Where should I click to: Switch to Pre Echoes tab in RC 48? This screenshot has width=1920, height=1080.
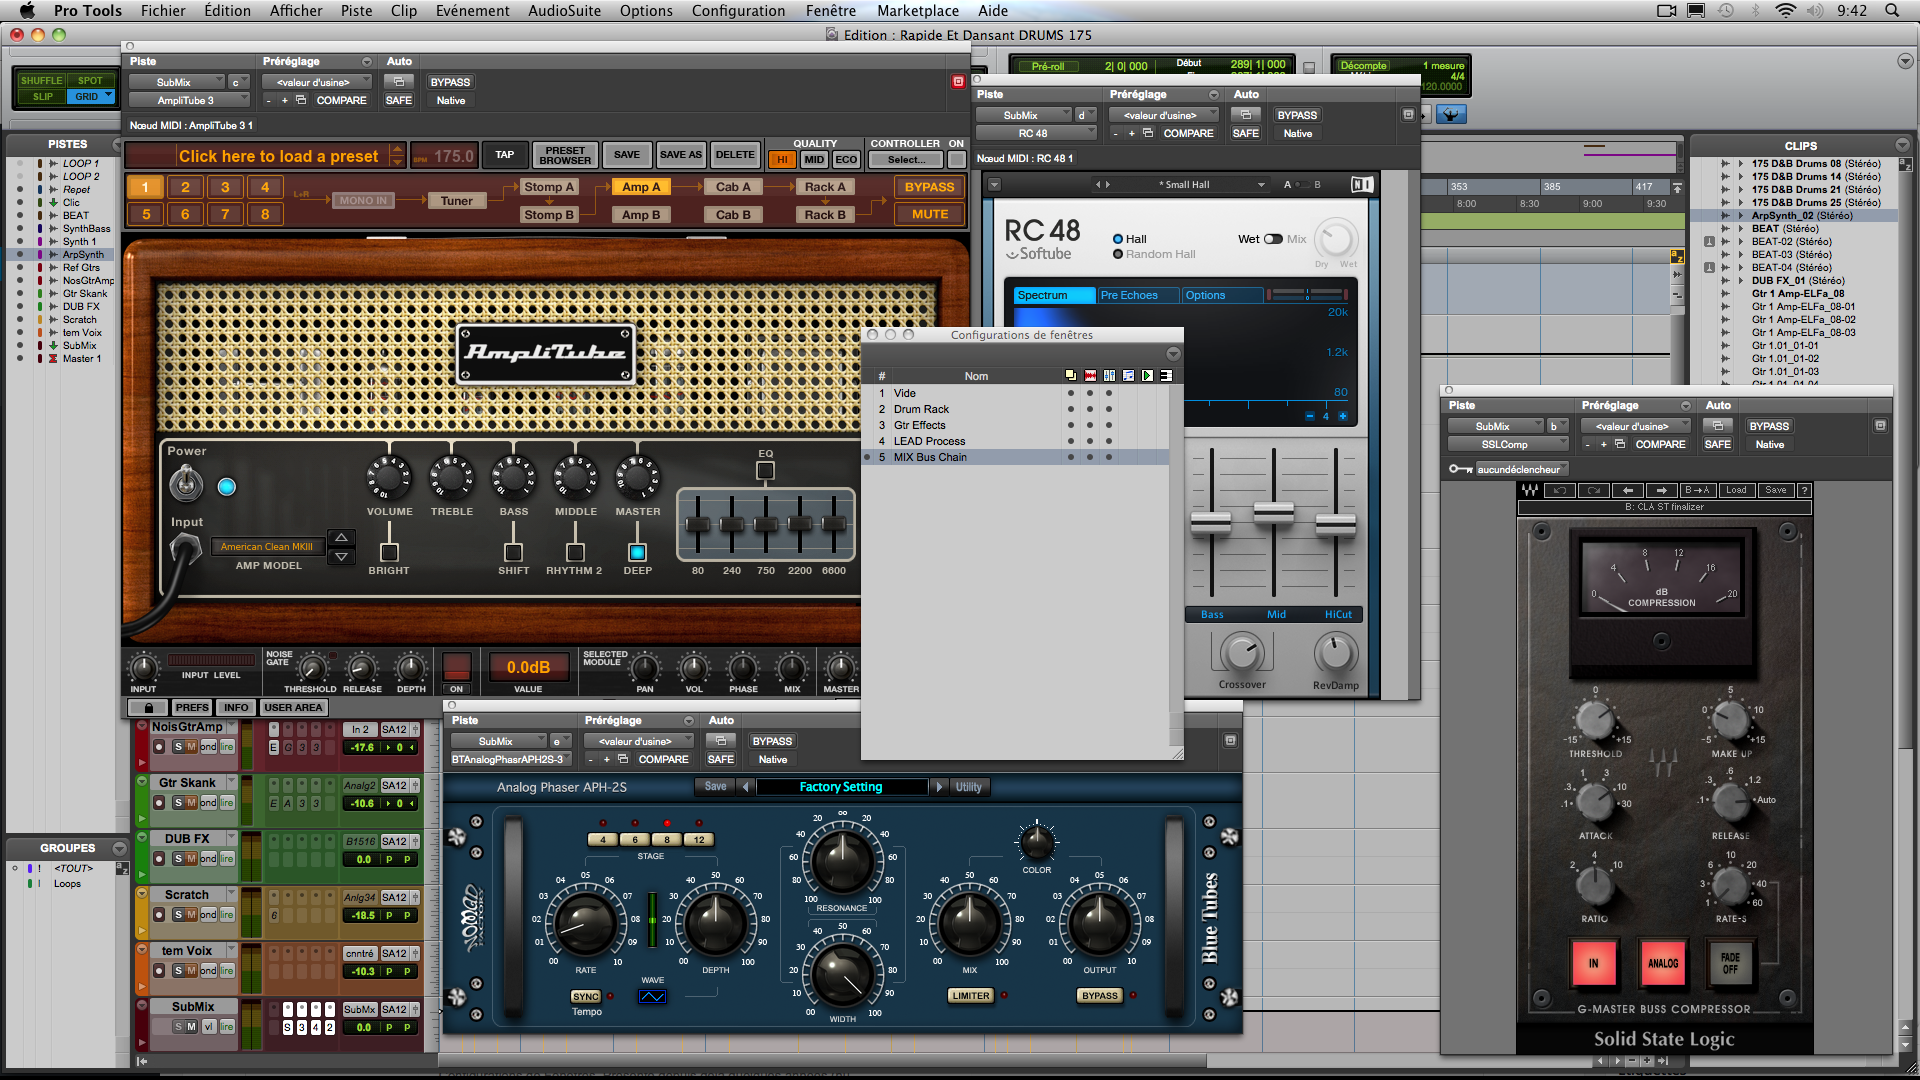click(x=1137, y=295)
